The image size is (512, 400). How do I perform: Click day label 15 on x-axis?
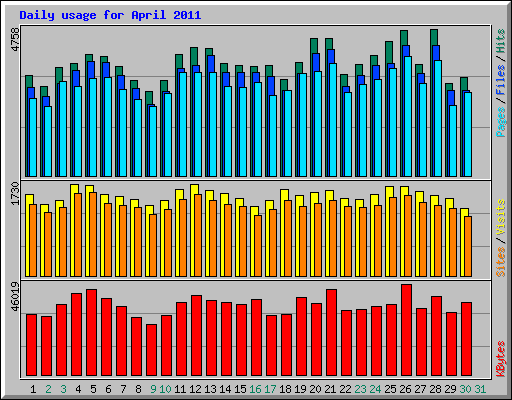[x=240, y=389]
